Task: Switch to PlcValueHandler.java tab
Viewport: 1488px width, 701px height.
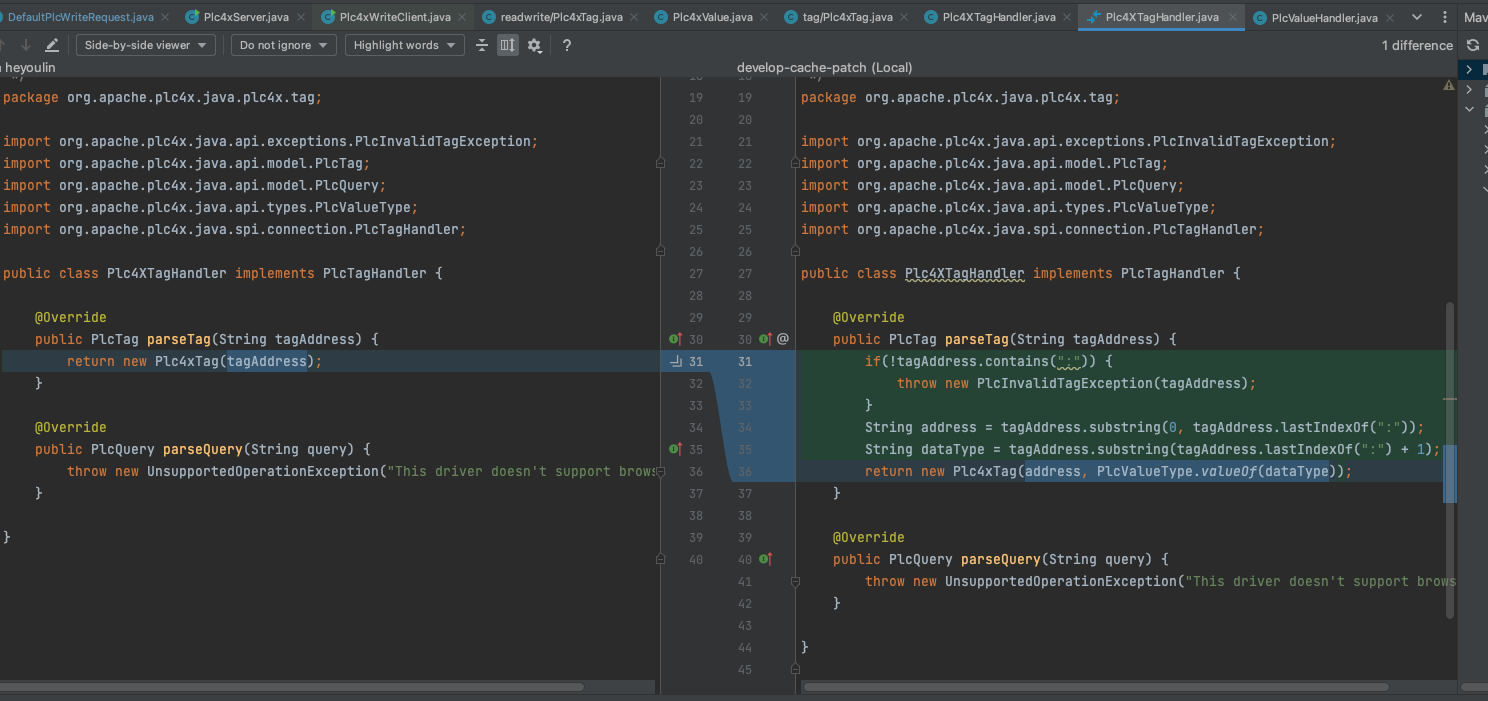Action: (x=1324, y=17)
